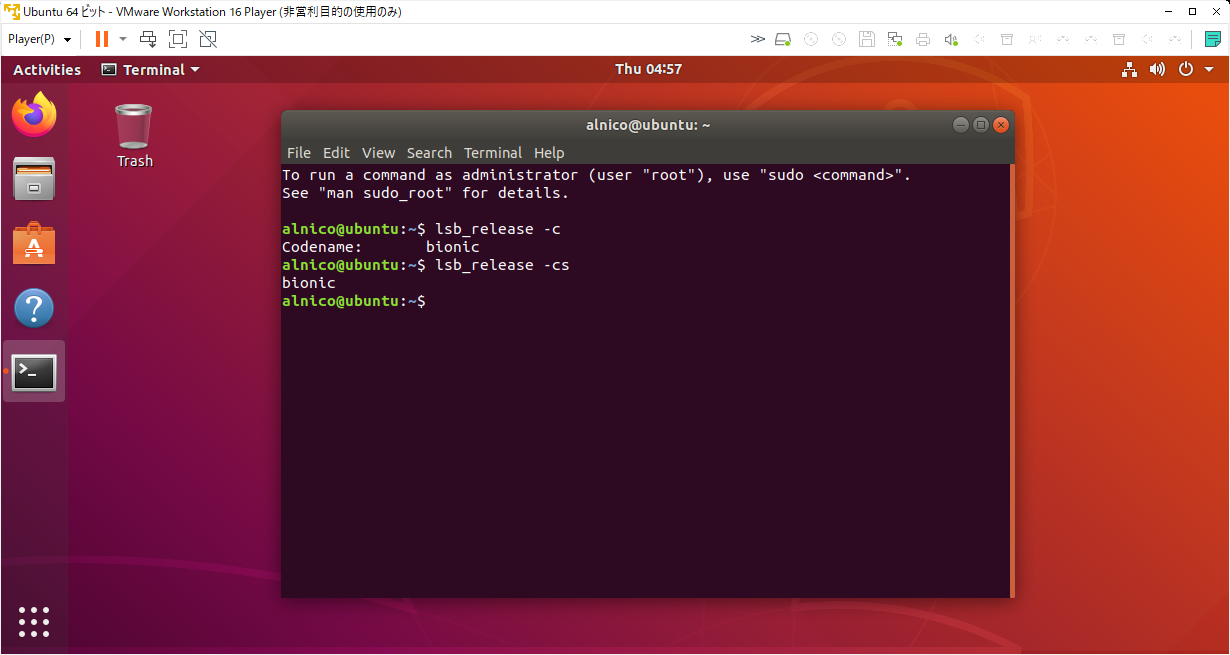The width and height of the screenshot is (1230, 655).
Task: Minimize the terminal window
Action: pyautogui.click(x=960, y=125)
